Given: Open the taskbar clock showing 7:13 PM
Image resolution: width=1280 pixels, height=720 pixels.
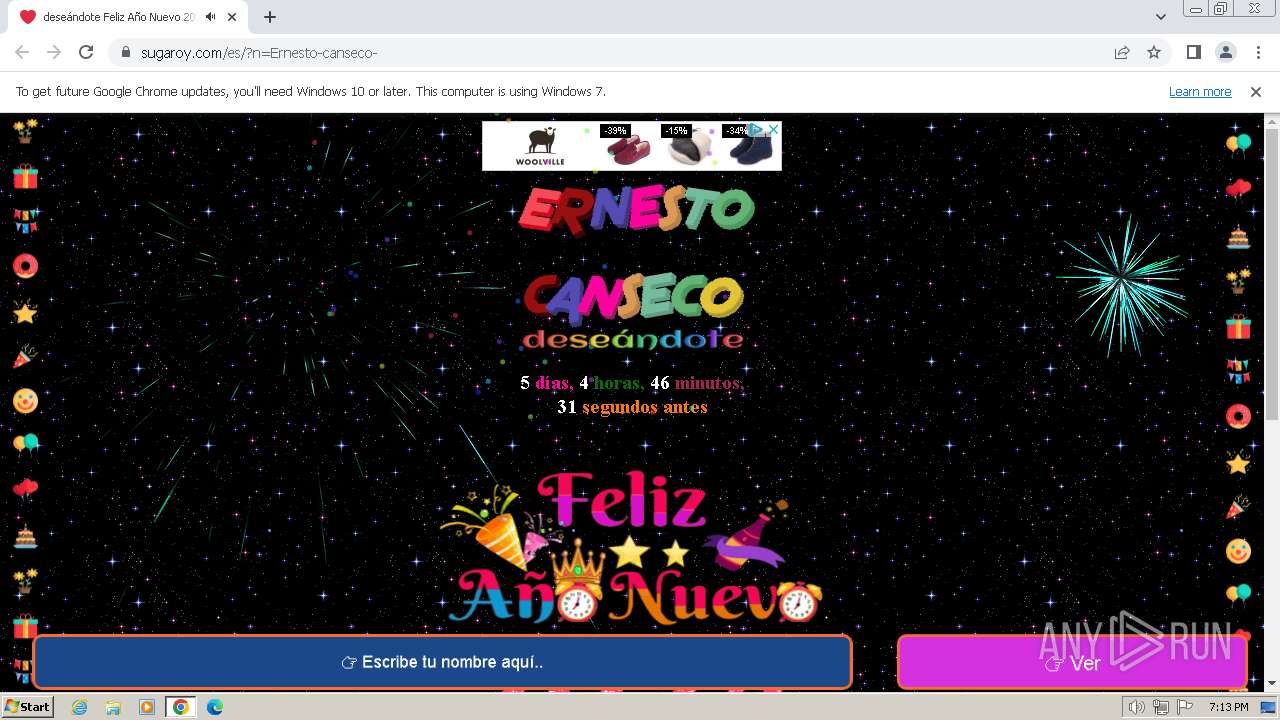Looking at the screenshot, I should point(1228,707).
